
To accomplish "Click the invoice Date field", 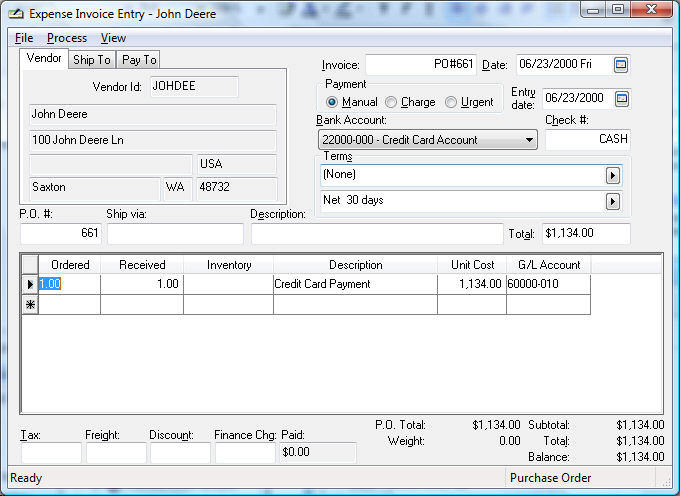I will click(565, 65).
